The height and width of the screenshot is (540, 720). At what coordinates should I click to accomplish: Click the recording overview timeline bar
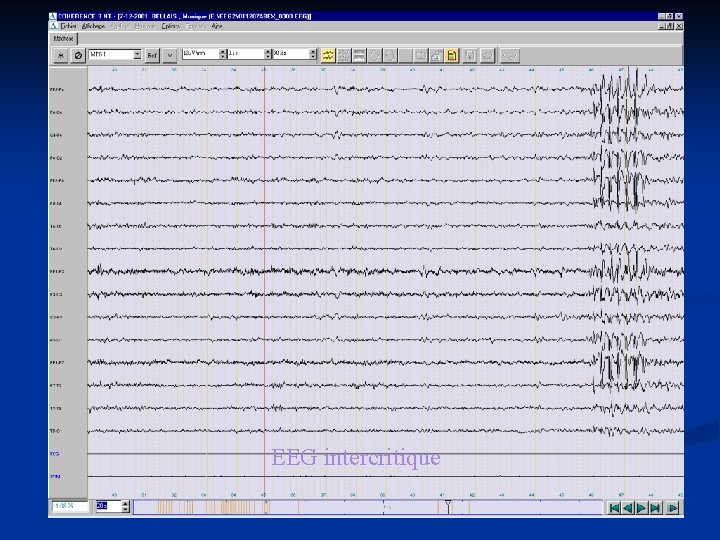pos(367,507)
